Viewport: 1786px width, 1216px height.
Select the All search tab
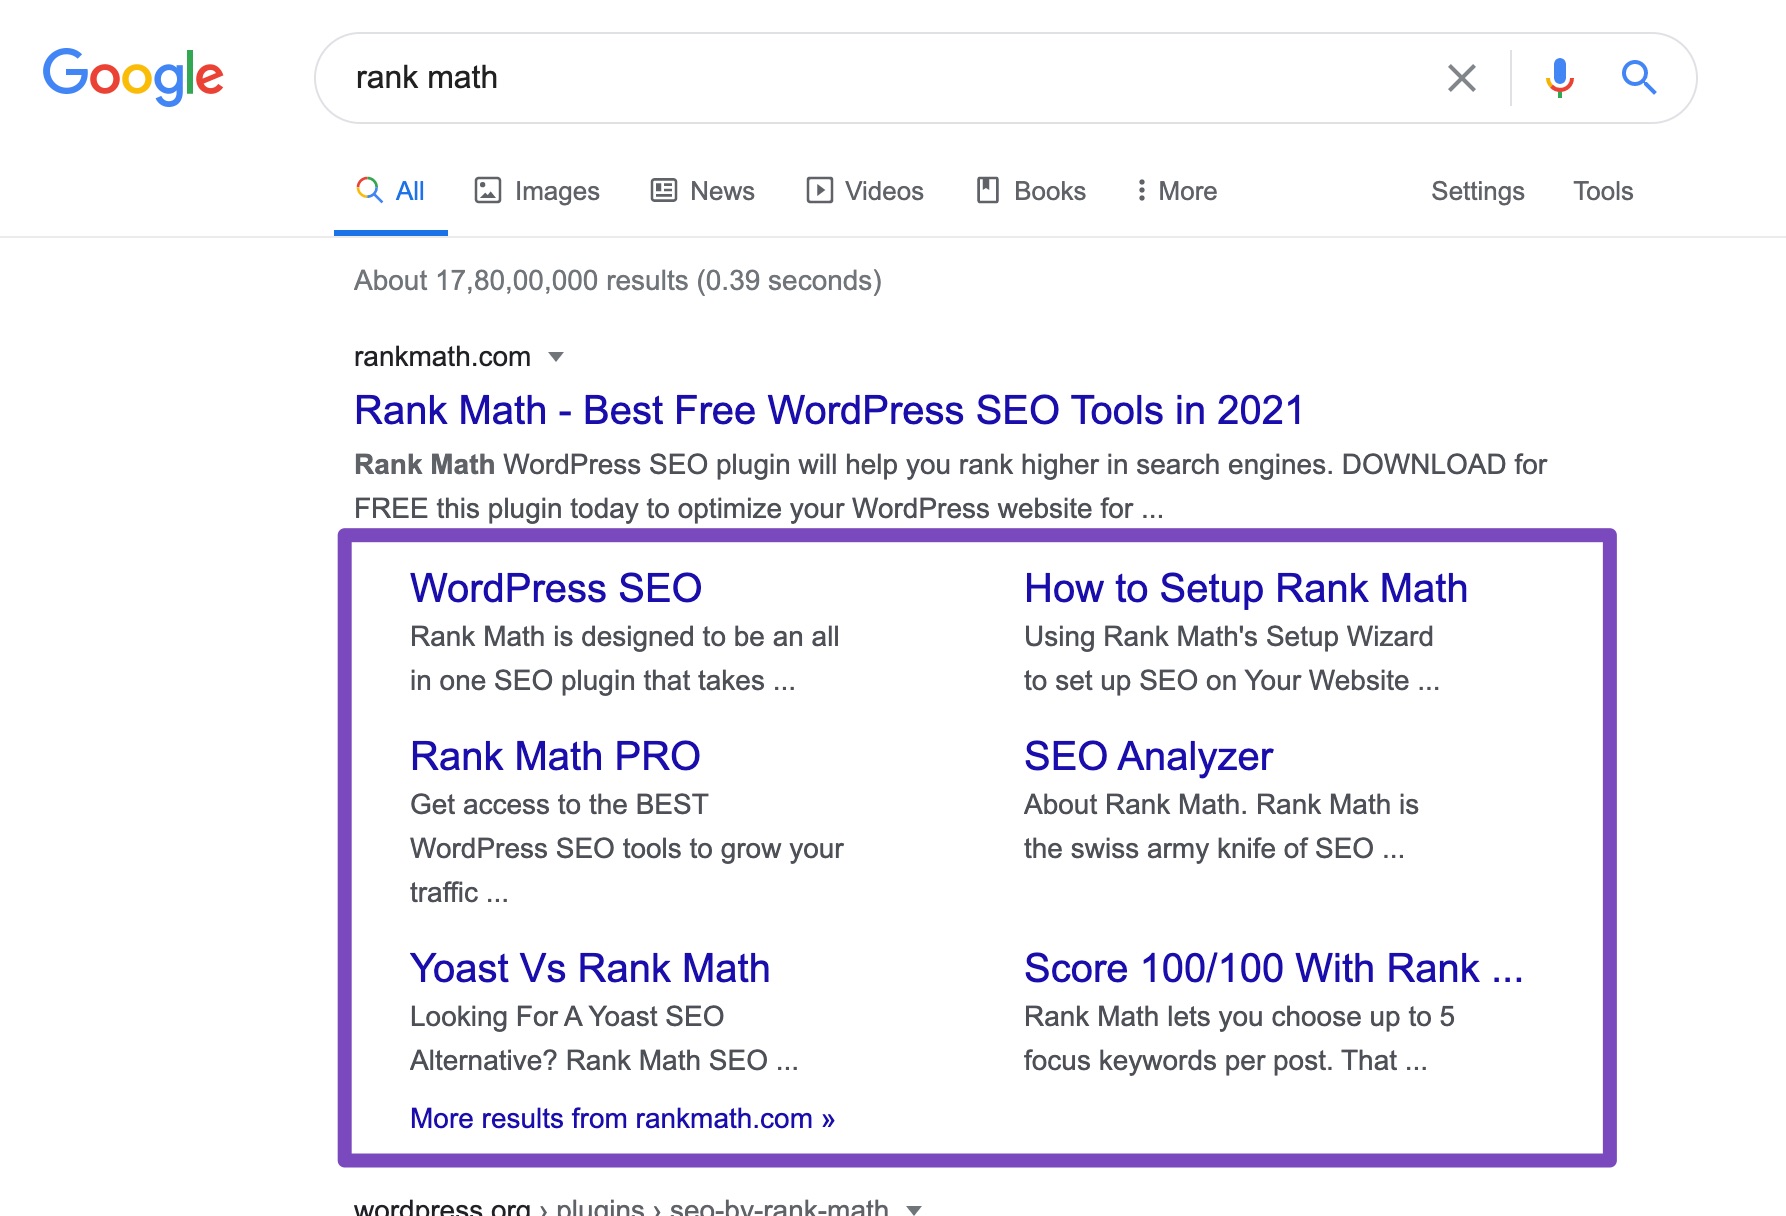391,191
